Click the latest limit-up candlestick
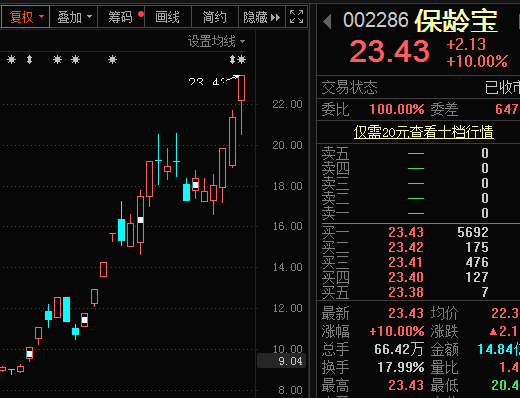 [x=242, y=88]
